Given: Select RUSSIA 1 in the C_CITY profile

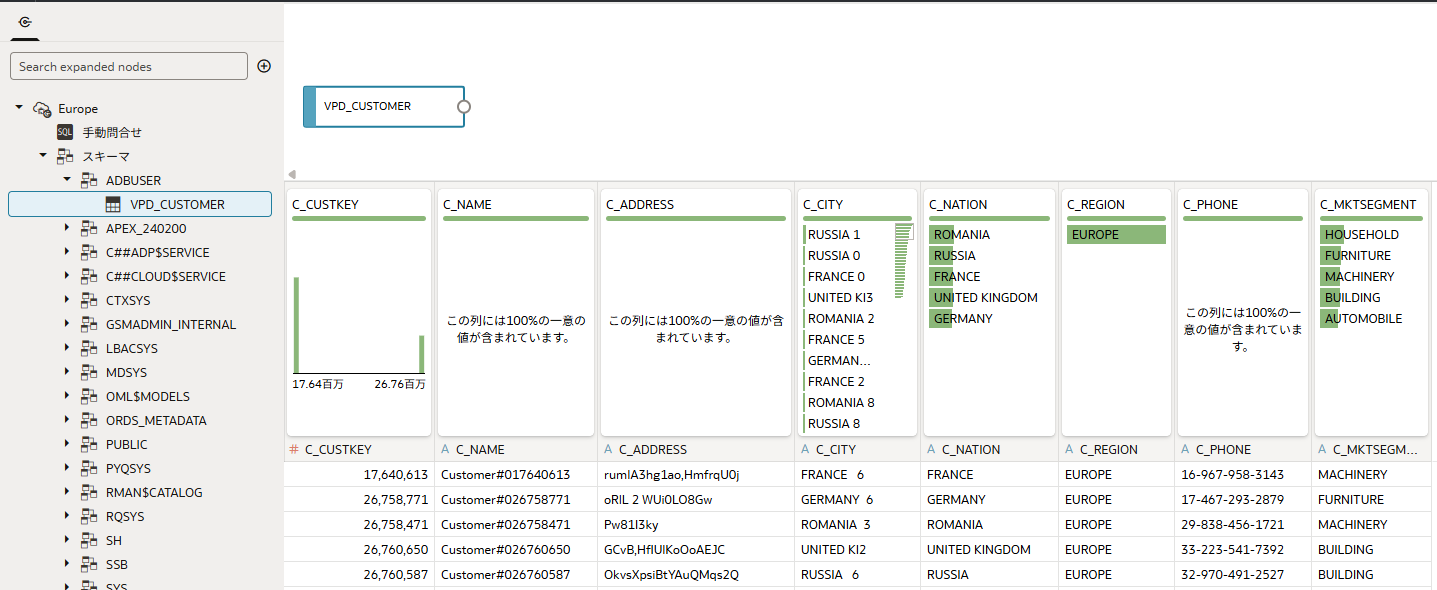Looking at the screenshot, I should point(834,234).
